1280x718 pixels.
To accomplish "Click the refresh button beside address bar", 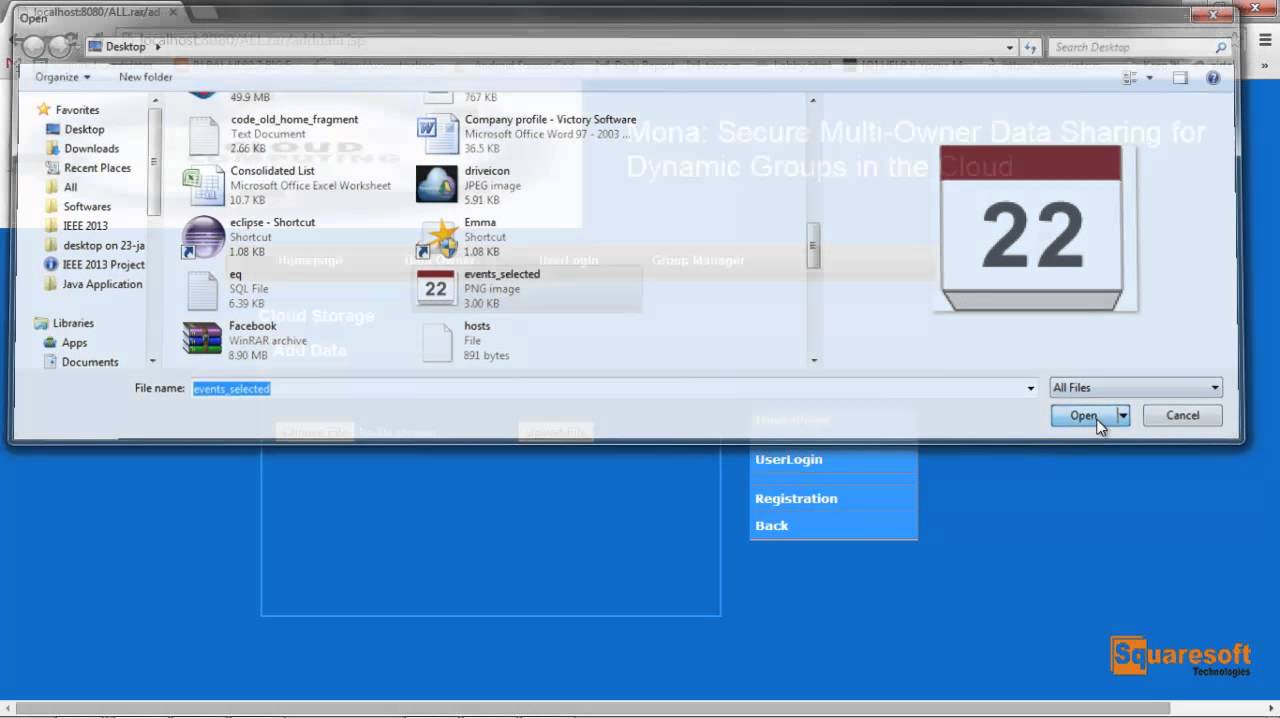I will [1030, 47].
